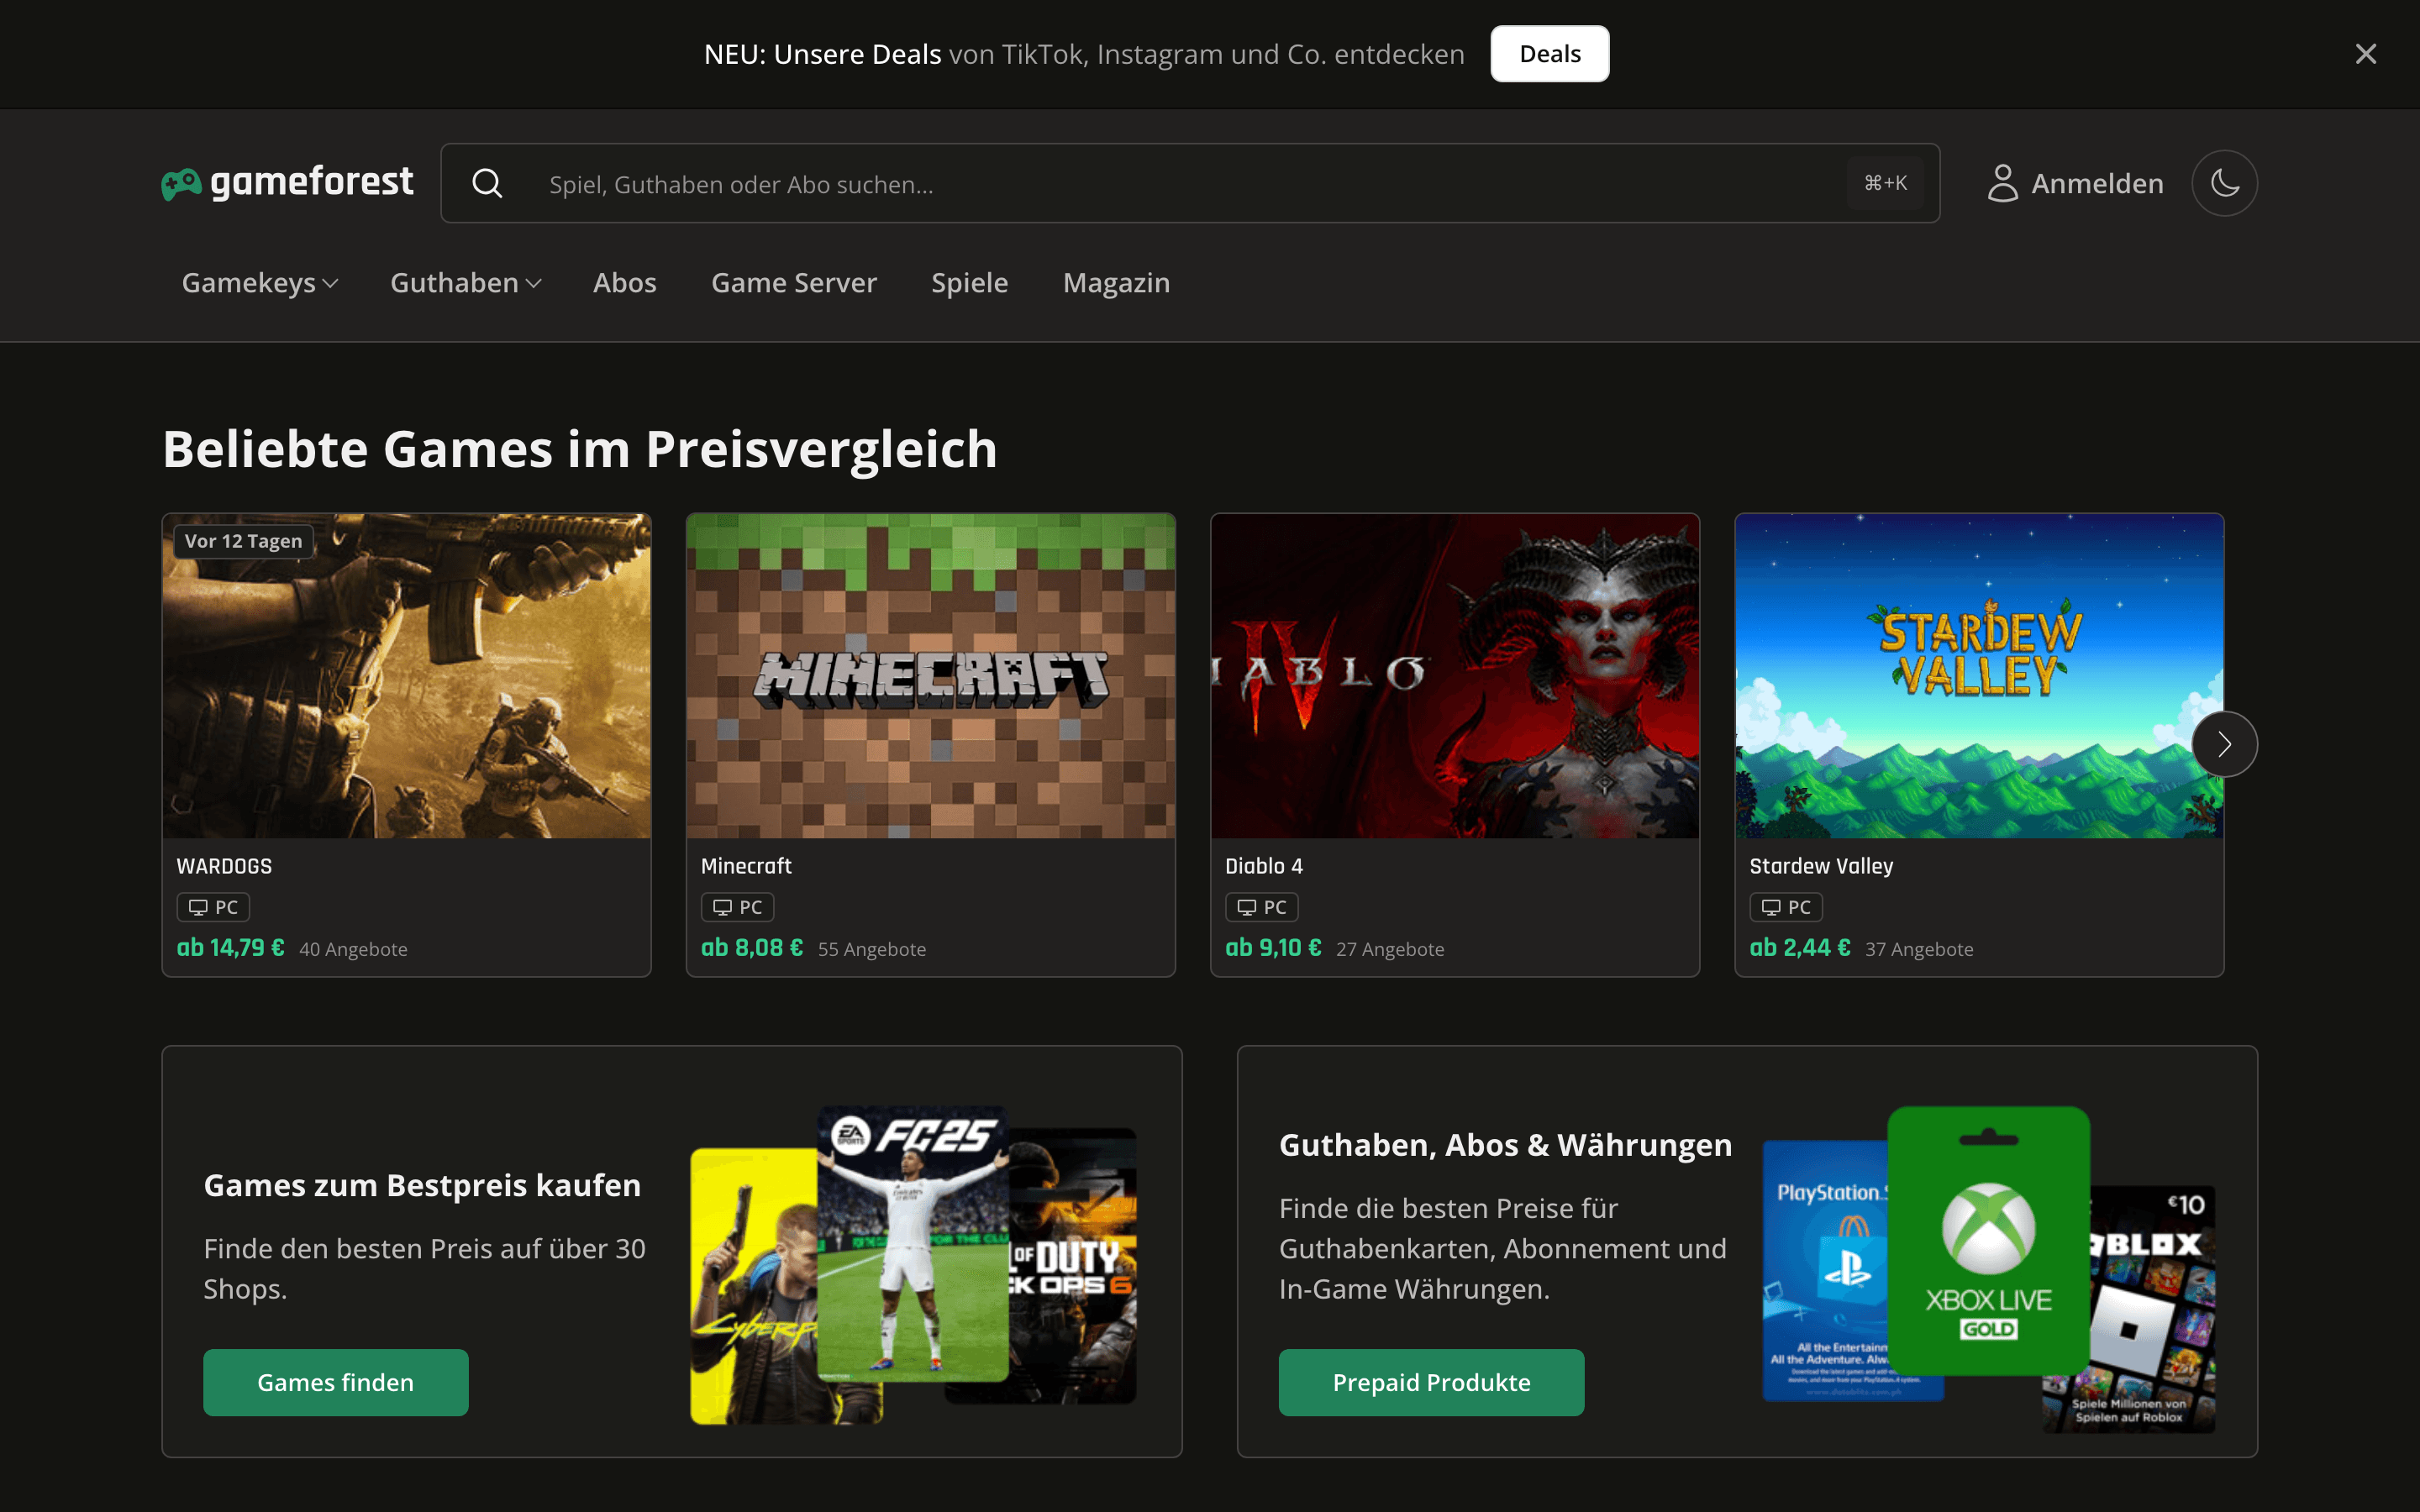Click the Stardew Valley title text
2420x1512 pixels.
tap(1821, 866)
